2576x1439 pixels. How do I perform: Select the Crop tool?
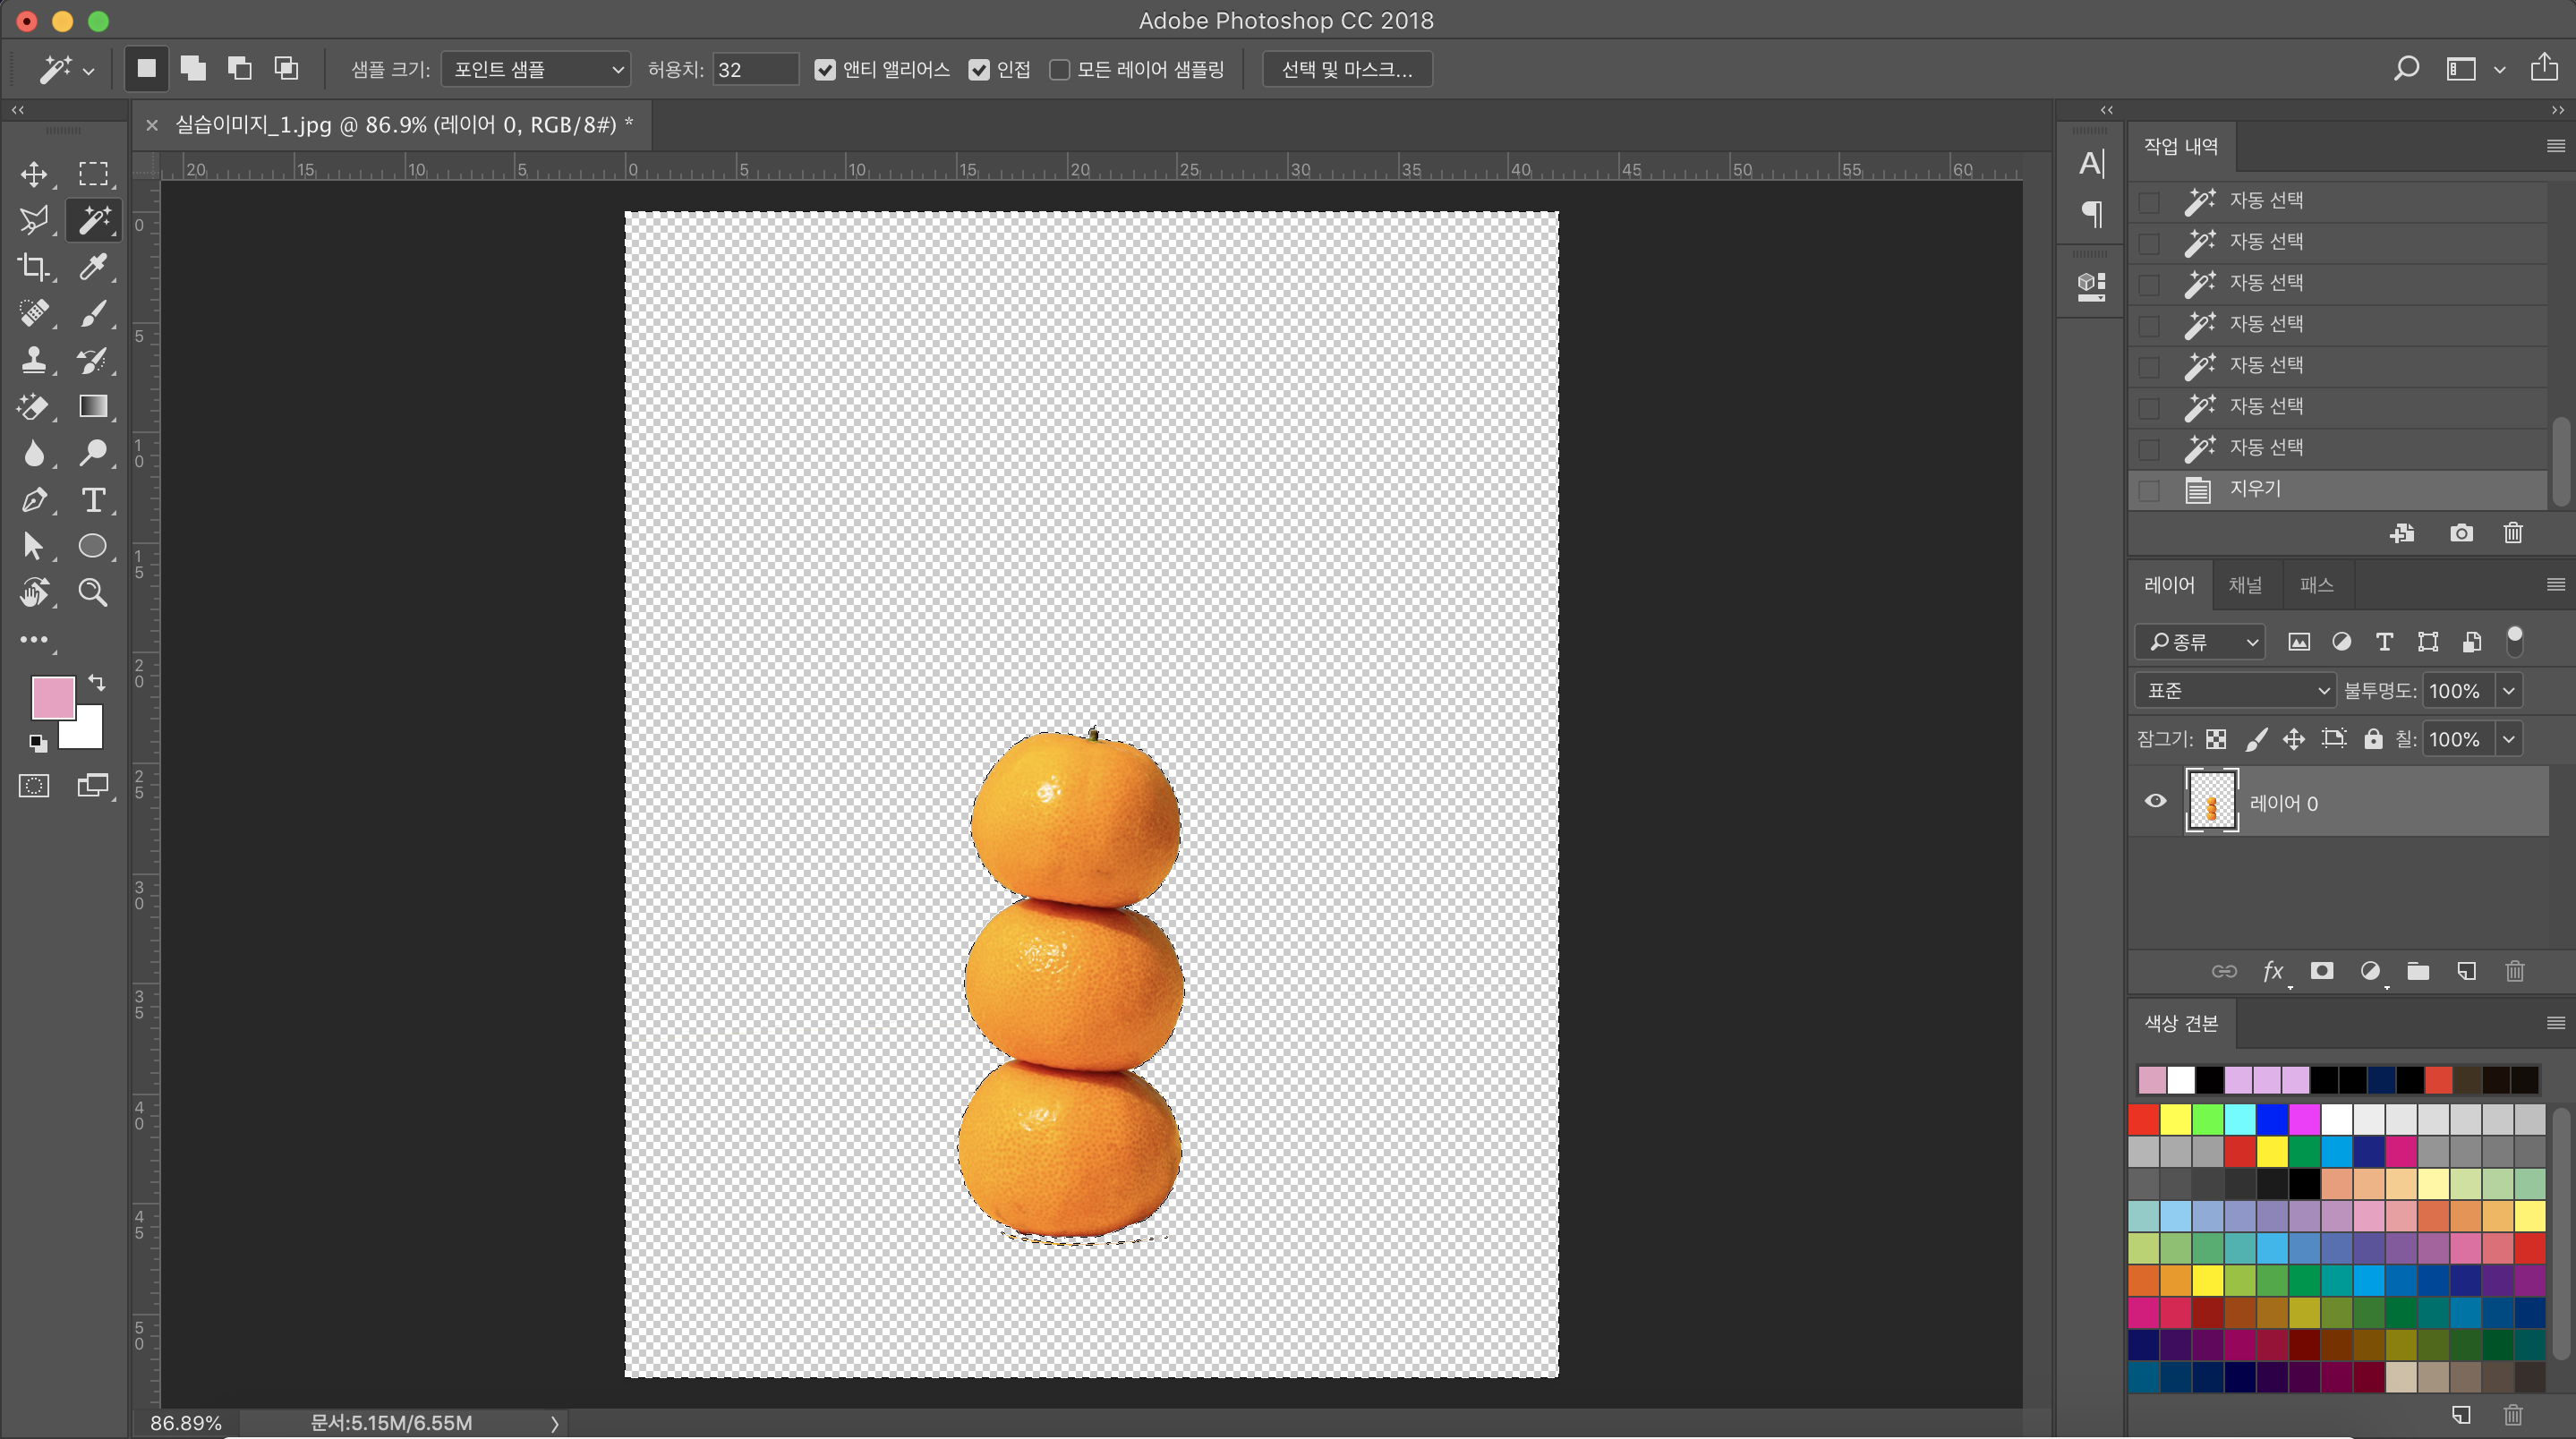click(33, 267)
